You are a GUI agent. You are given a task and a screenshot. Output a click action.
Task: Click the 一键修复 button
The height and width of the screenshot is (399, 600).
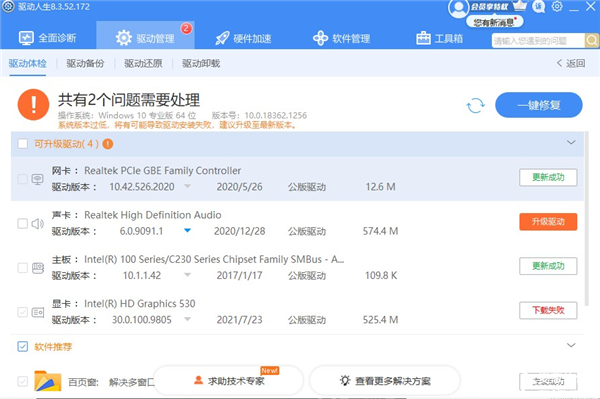(539, 105)
